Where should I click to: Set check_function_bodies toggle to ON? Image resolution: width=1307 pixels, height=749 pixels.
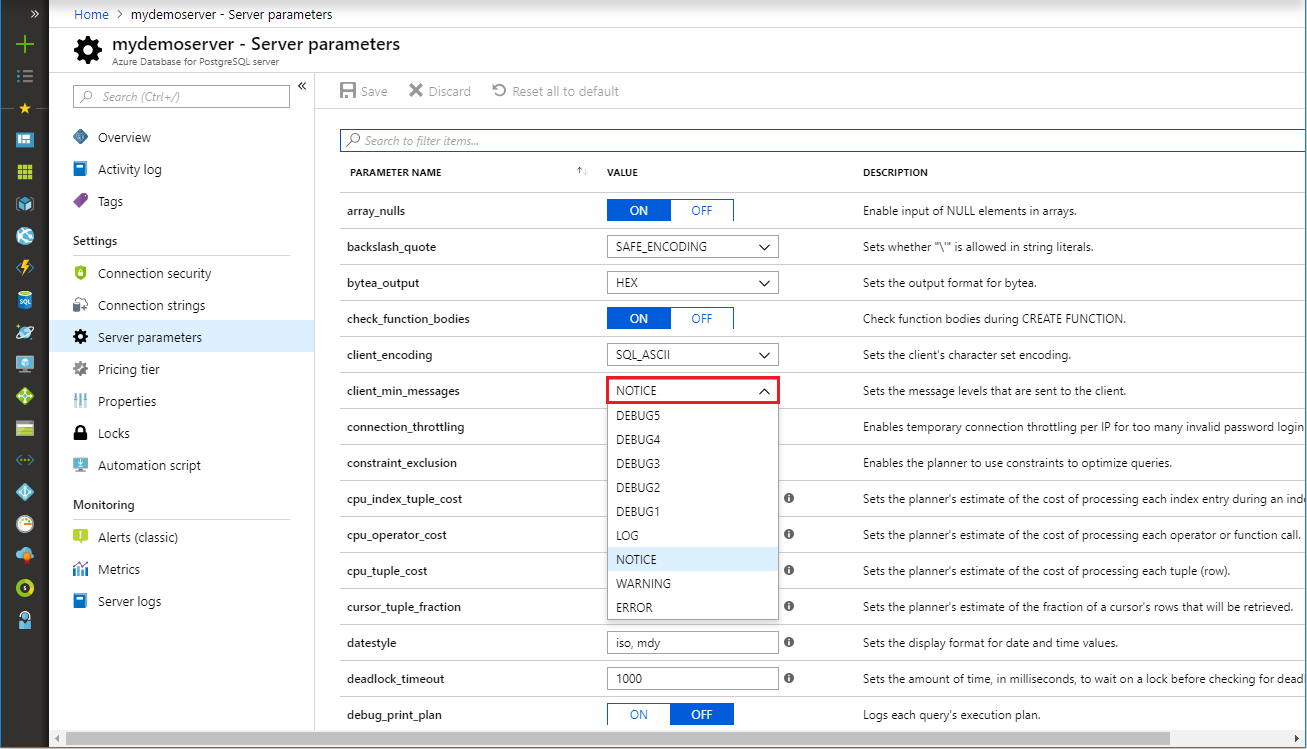coord(639,318)
